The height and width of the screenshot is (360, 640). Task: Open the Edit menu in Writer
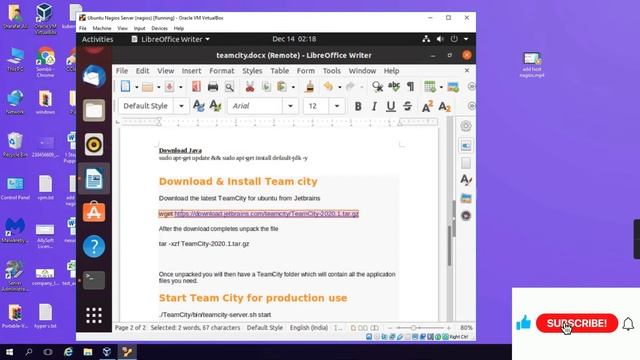click(x=142, y=71)
